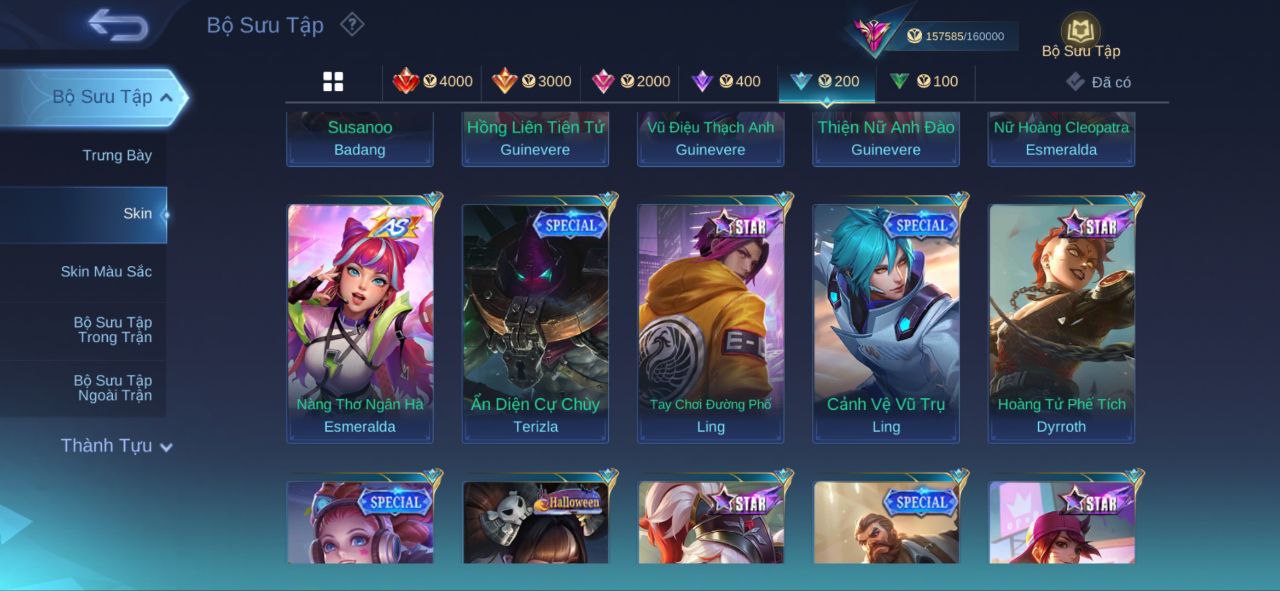The image size is (1280, 591).
Task: Go back using the arrow icon
Action: 118,24
